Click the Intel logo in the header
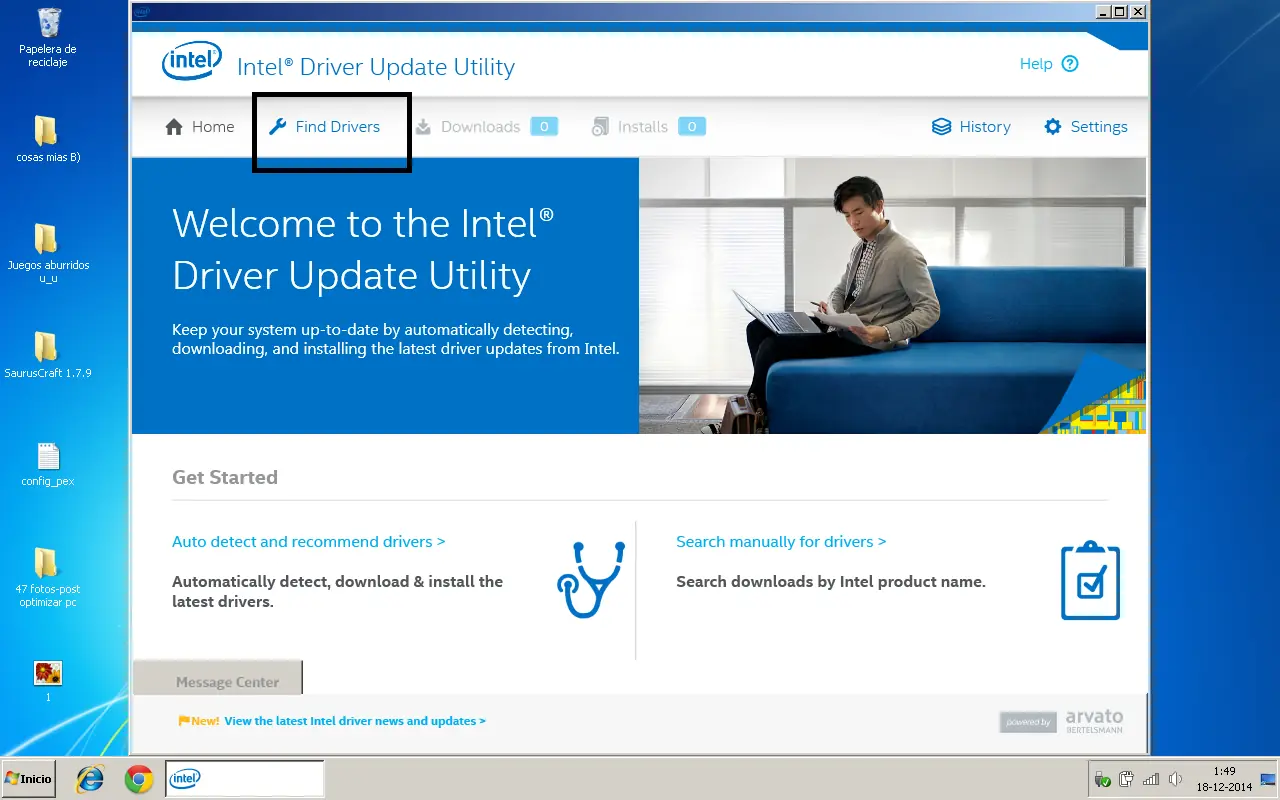This screenshot has width=1280, height=800. tap(191, 61)
